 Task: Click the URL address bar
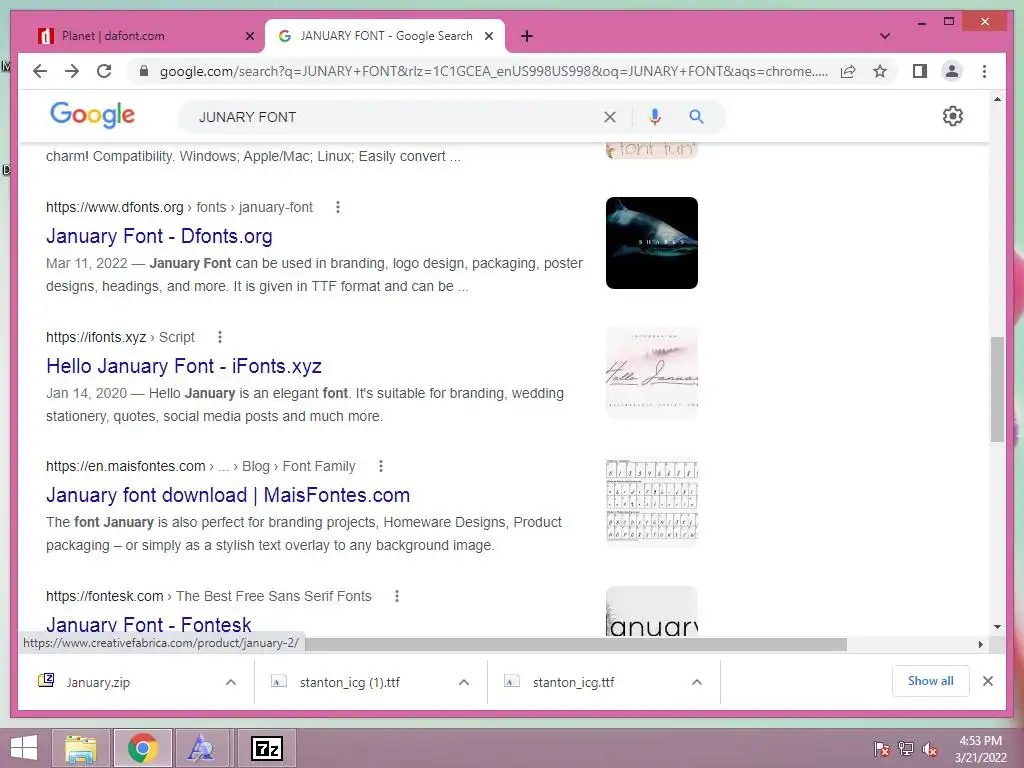click(x=493, y=71)
